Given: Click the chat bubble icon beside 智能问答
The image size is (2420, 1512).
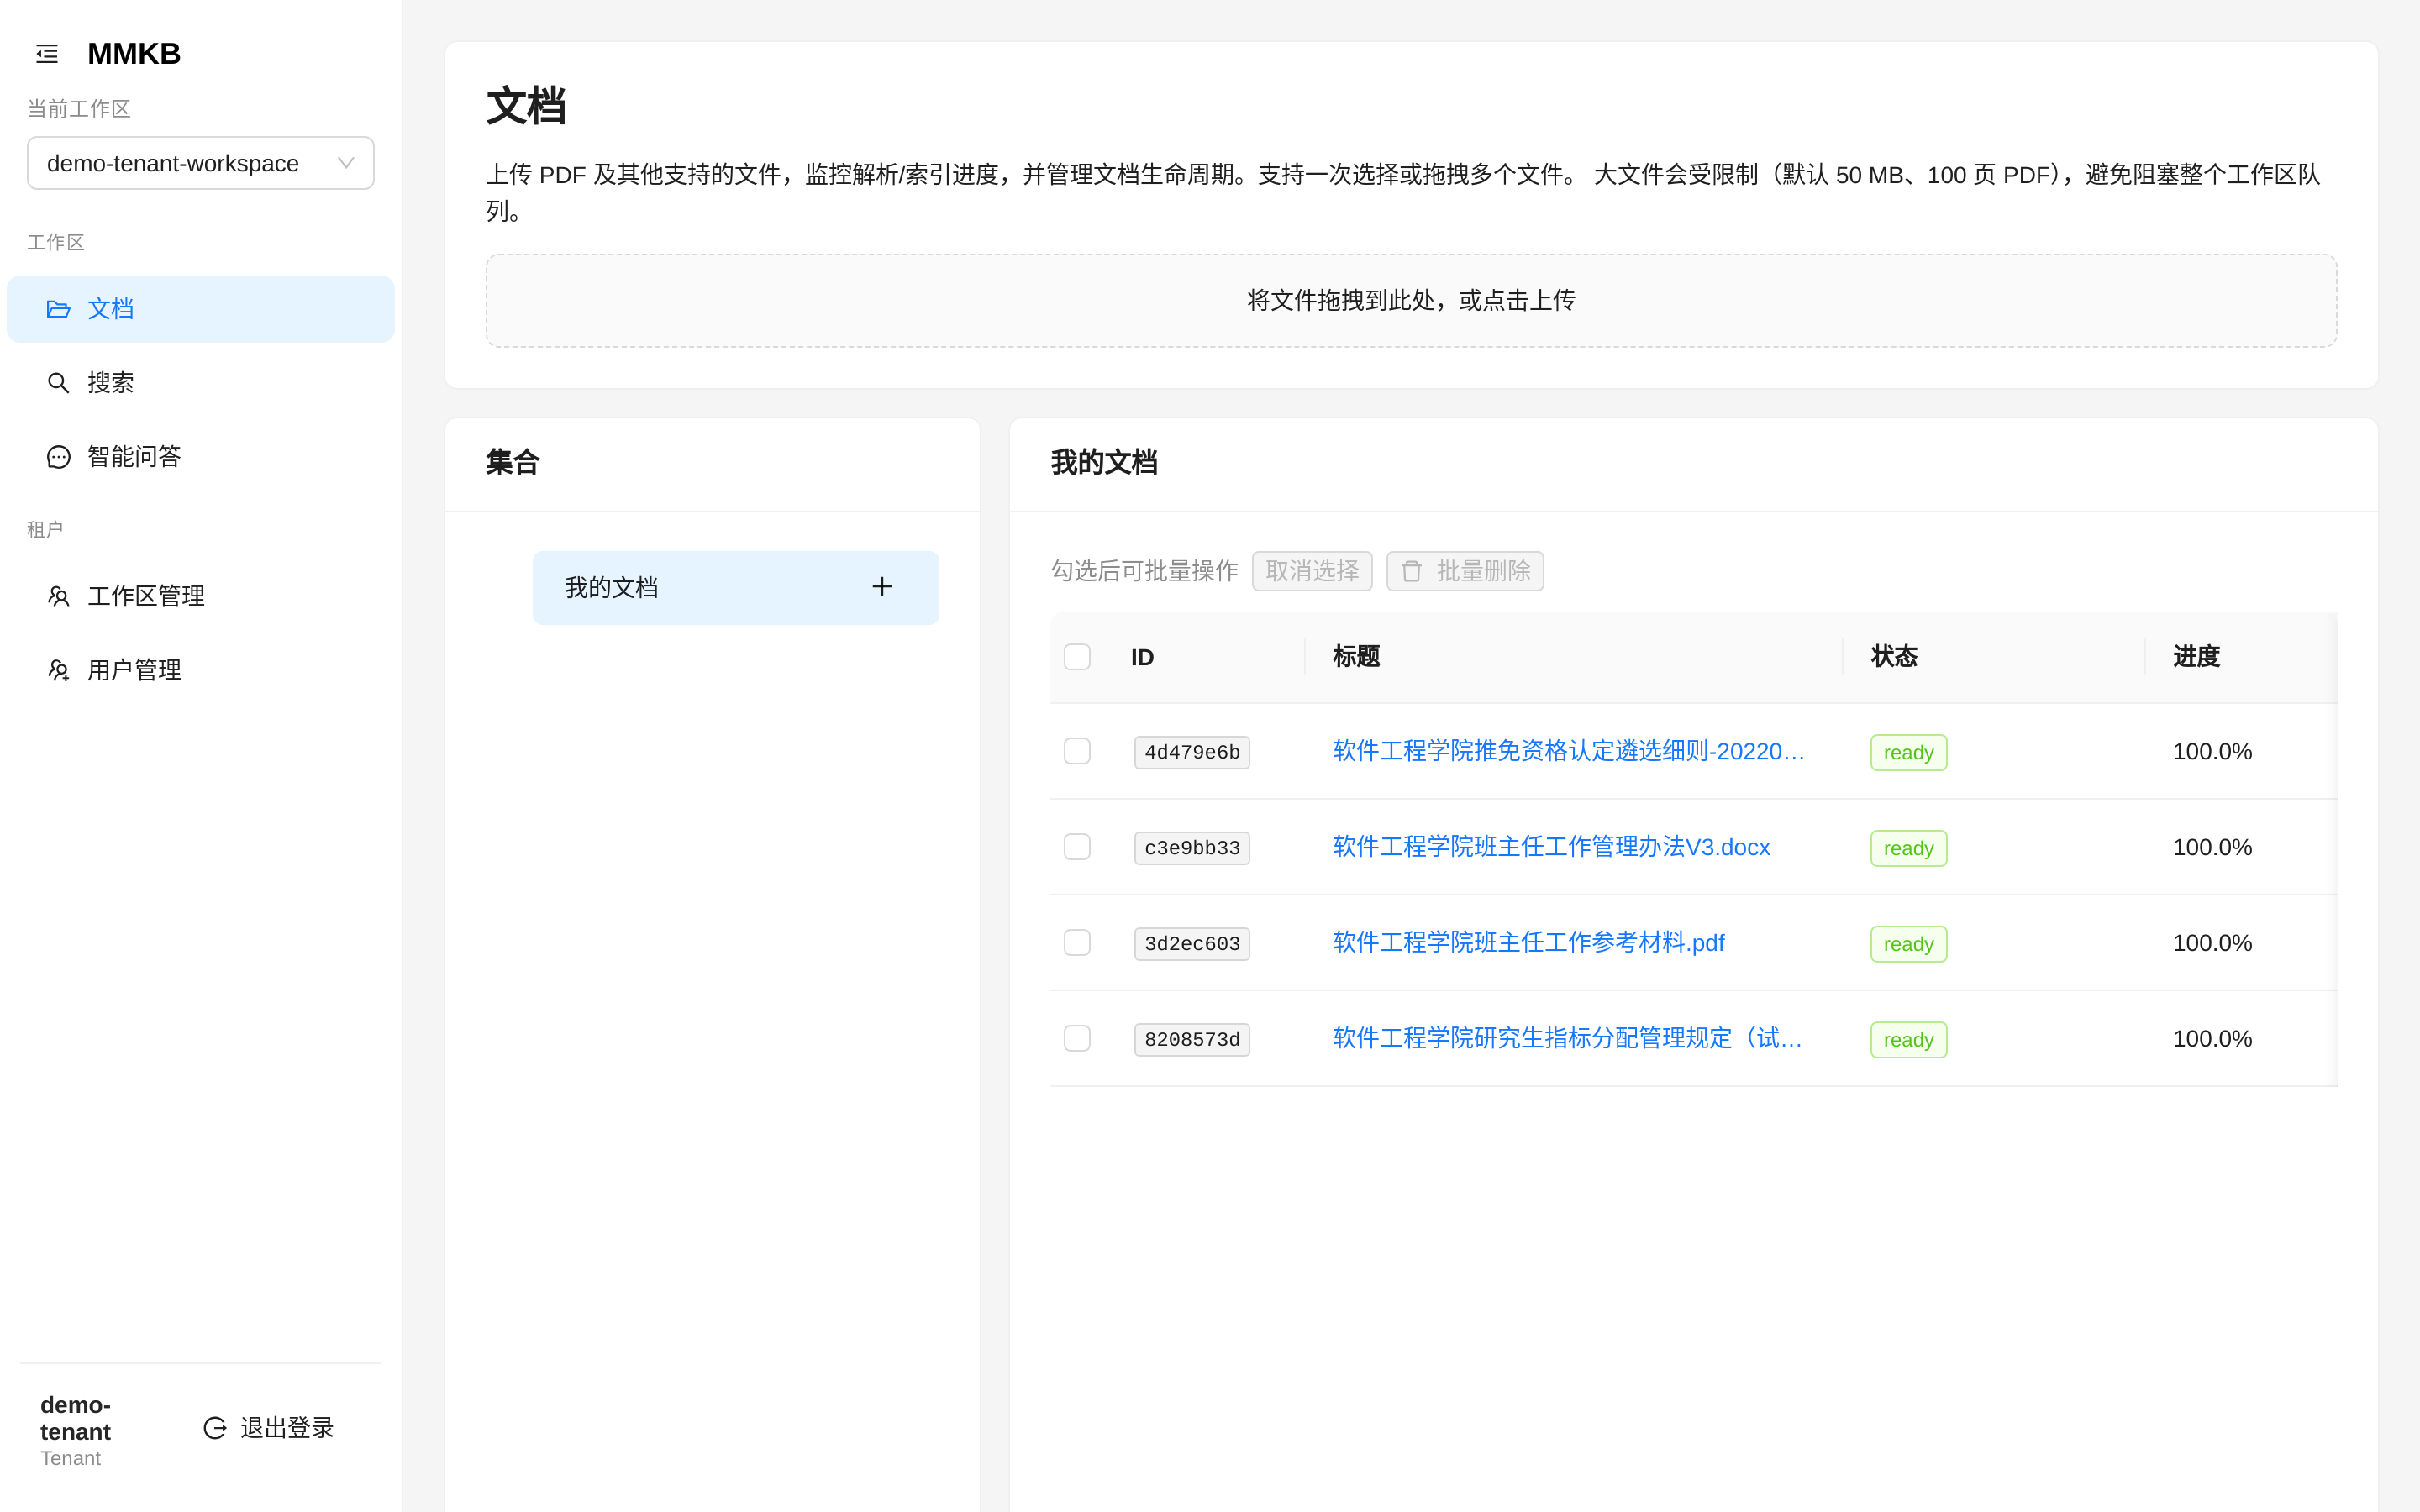Looking at the screenshot, I should 58,457.
